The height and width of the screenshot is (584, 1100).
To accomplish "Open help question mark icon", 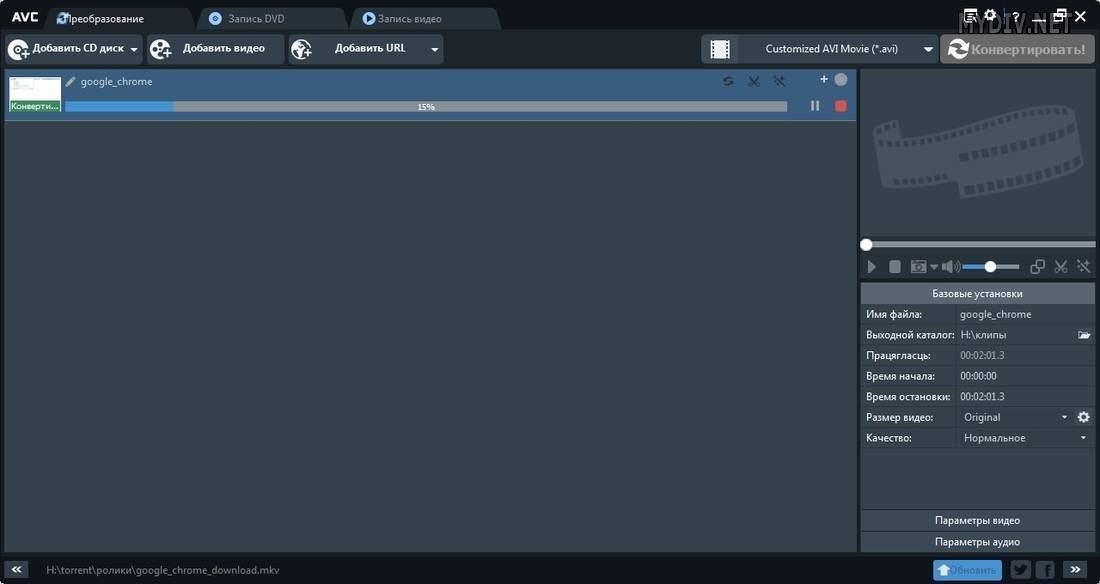I will [x=1015, y=17].
